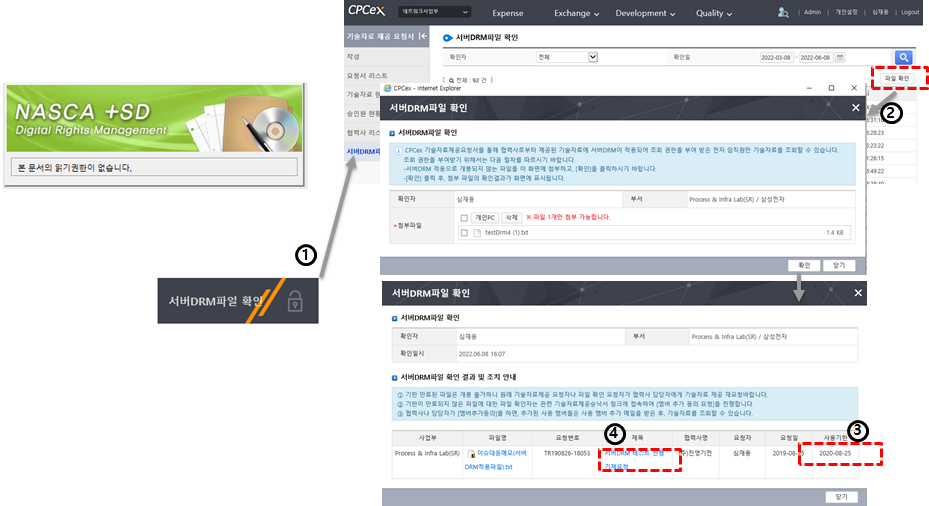Toggle the select-all checkbox beside 개인PC

(464, 217)
